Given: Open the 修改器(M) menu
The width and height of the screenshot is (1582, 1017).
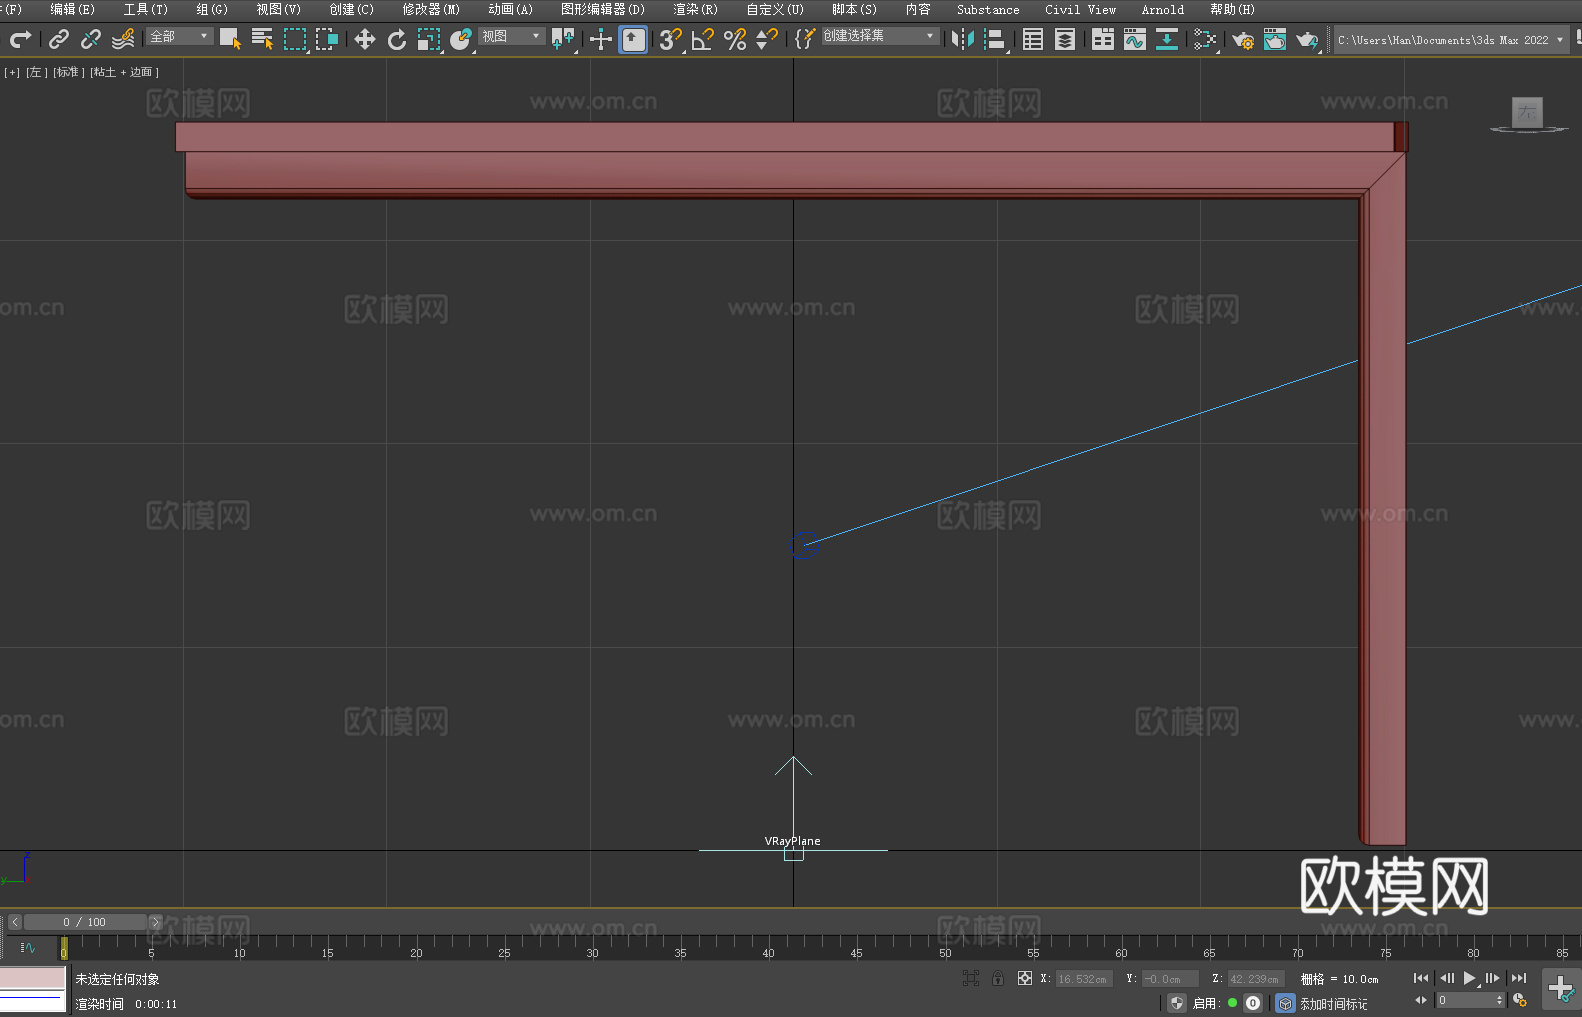Looking at the screenshot, I should (431, 9).
